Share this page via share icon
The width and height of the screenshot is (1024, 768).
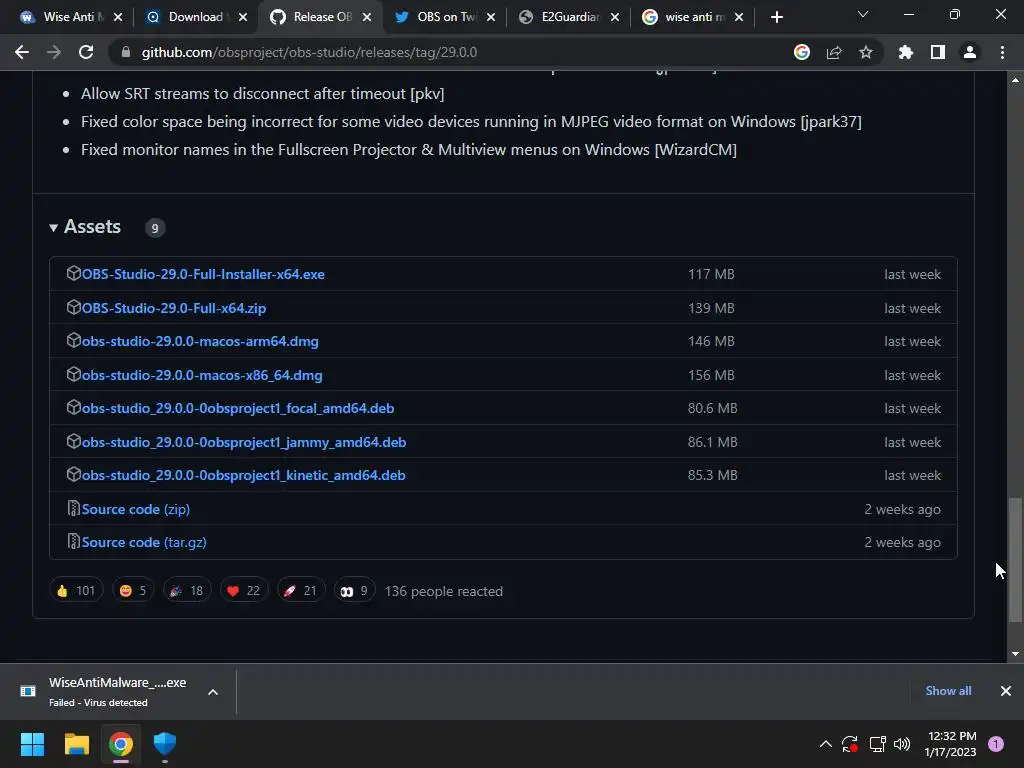coord(834,52)
